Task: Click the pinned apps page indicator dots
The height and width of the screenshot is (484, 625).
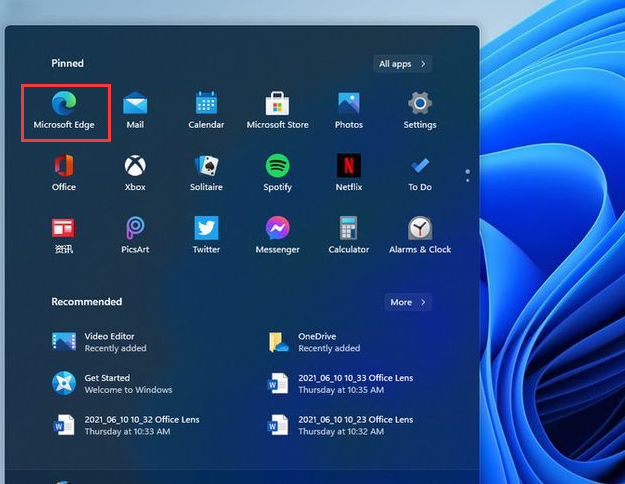Action: (x=466, y=175)
